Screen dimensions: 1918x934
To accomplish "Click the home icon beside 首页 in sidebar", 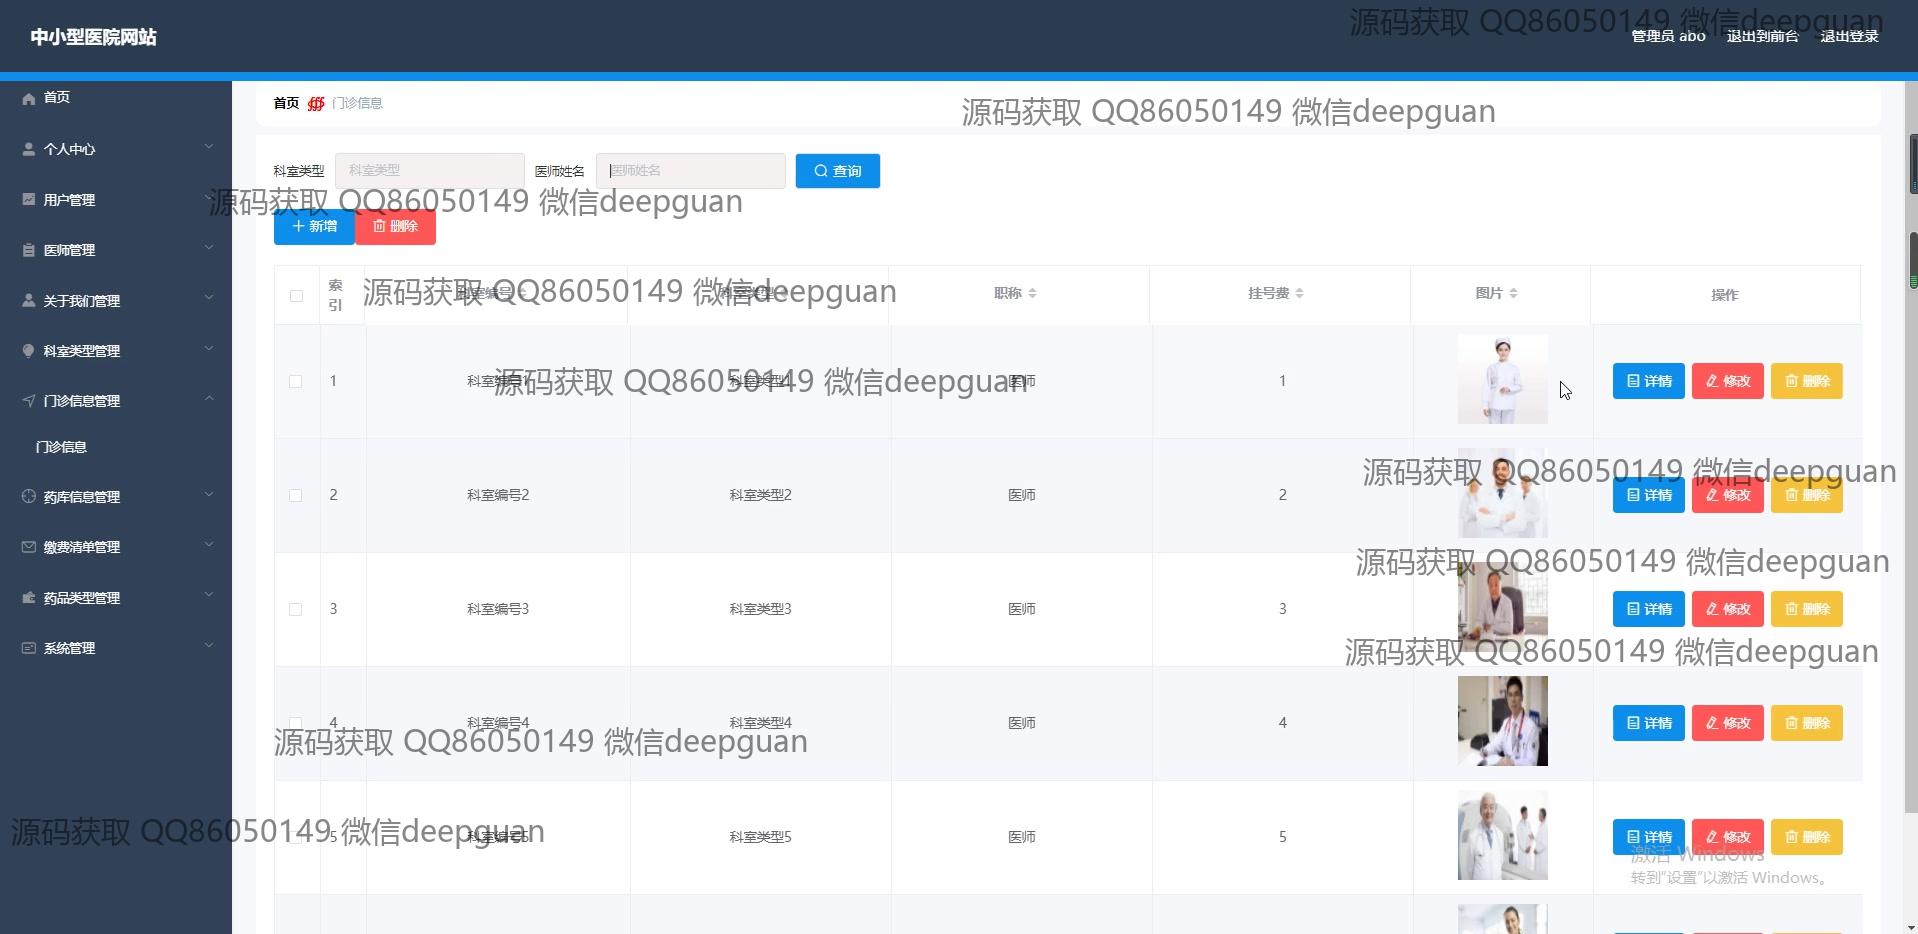I will tap(29, 98).
